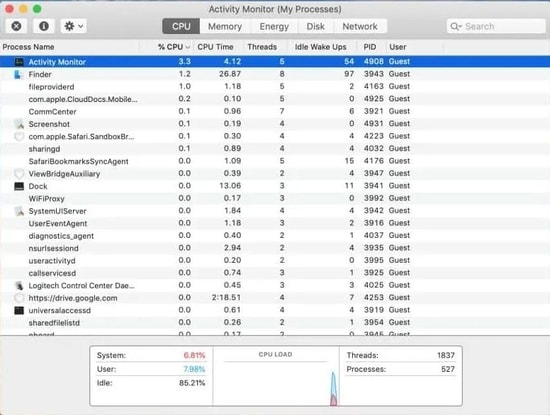Click the universalaccessd process icon
The height and width of the screenshot is (415, 550).
(x=19, y=310)
